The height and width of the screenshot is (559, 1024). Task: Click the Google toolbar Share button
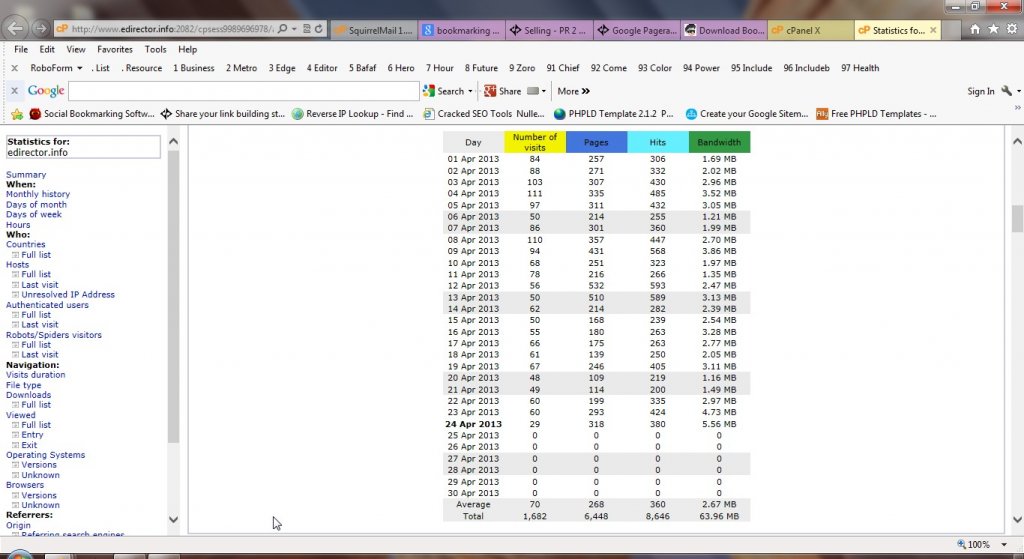pyautogui.click(x=503, y=91)
